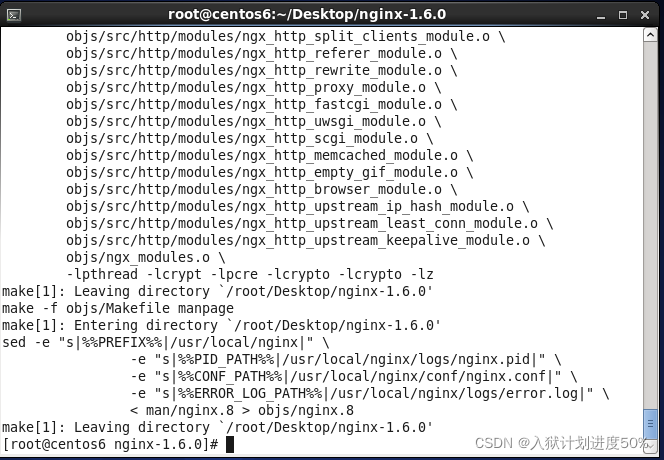Click 'make -f objs/Makefile manpage' line
Screen dimensions: 664x460
click(x=118, y=308)
